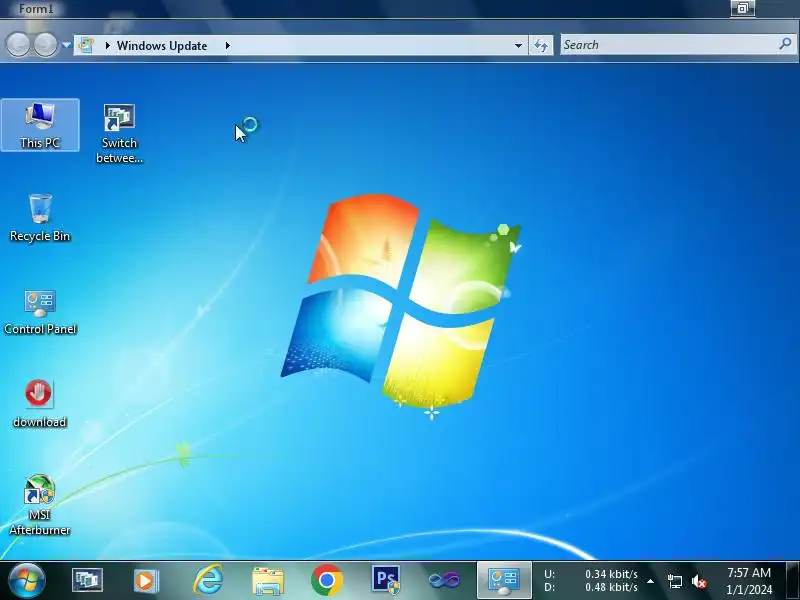Click the address bar Refresh button
800x600 pixels.
click(x=541, y=45)
